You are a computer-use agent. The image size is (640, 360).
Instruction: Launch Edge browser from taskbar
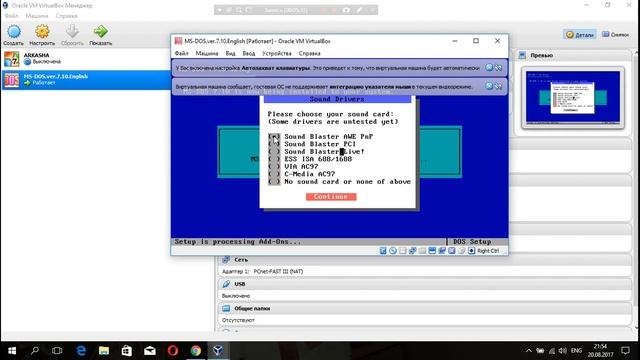point(81,351)
